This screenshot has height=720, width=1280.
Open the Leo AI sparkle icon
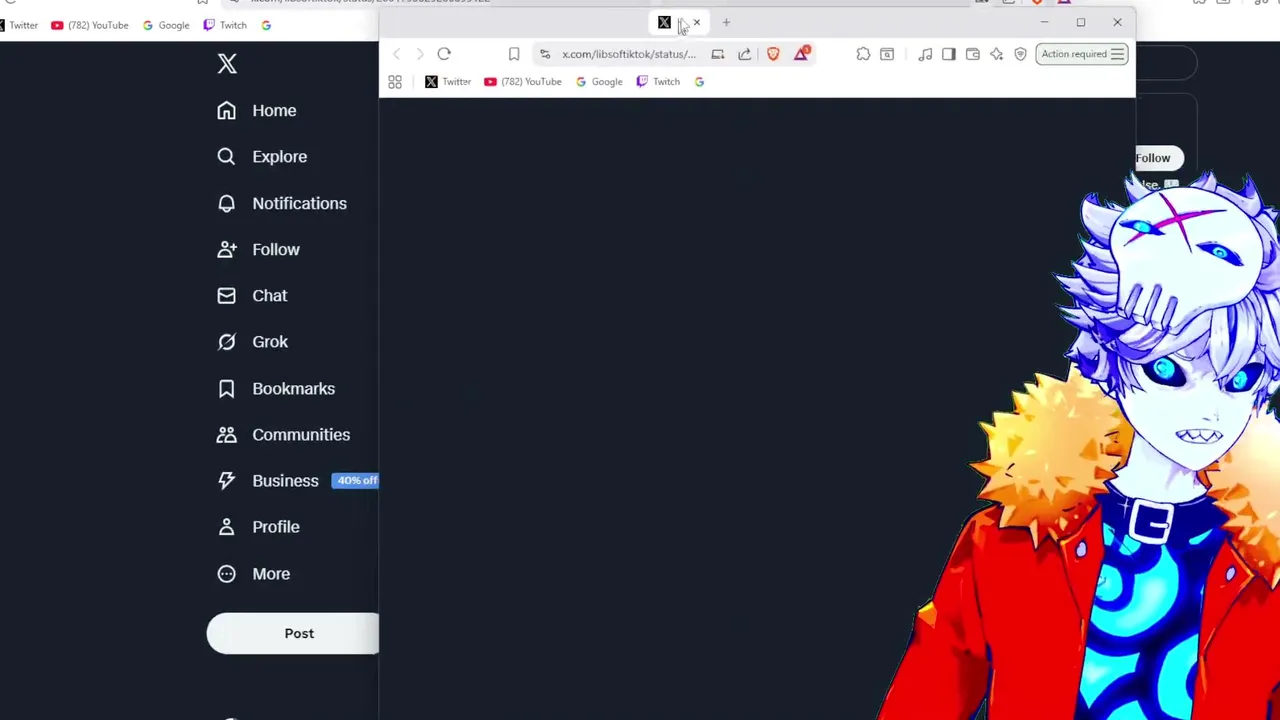[997, 54]
